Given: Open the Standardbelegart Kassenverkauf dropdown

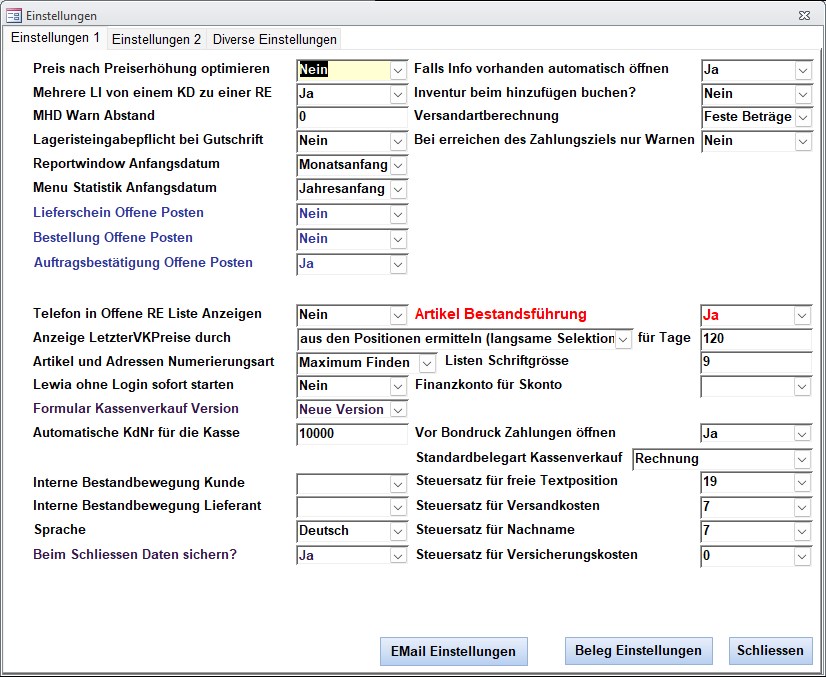Looking at the screenshot, I should coord(803,459).
